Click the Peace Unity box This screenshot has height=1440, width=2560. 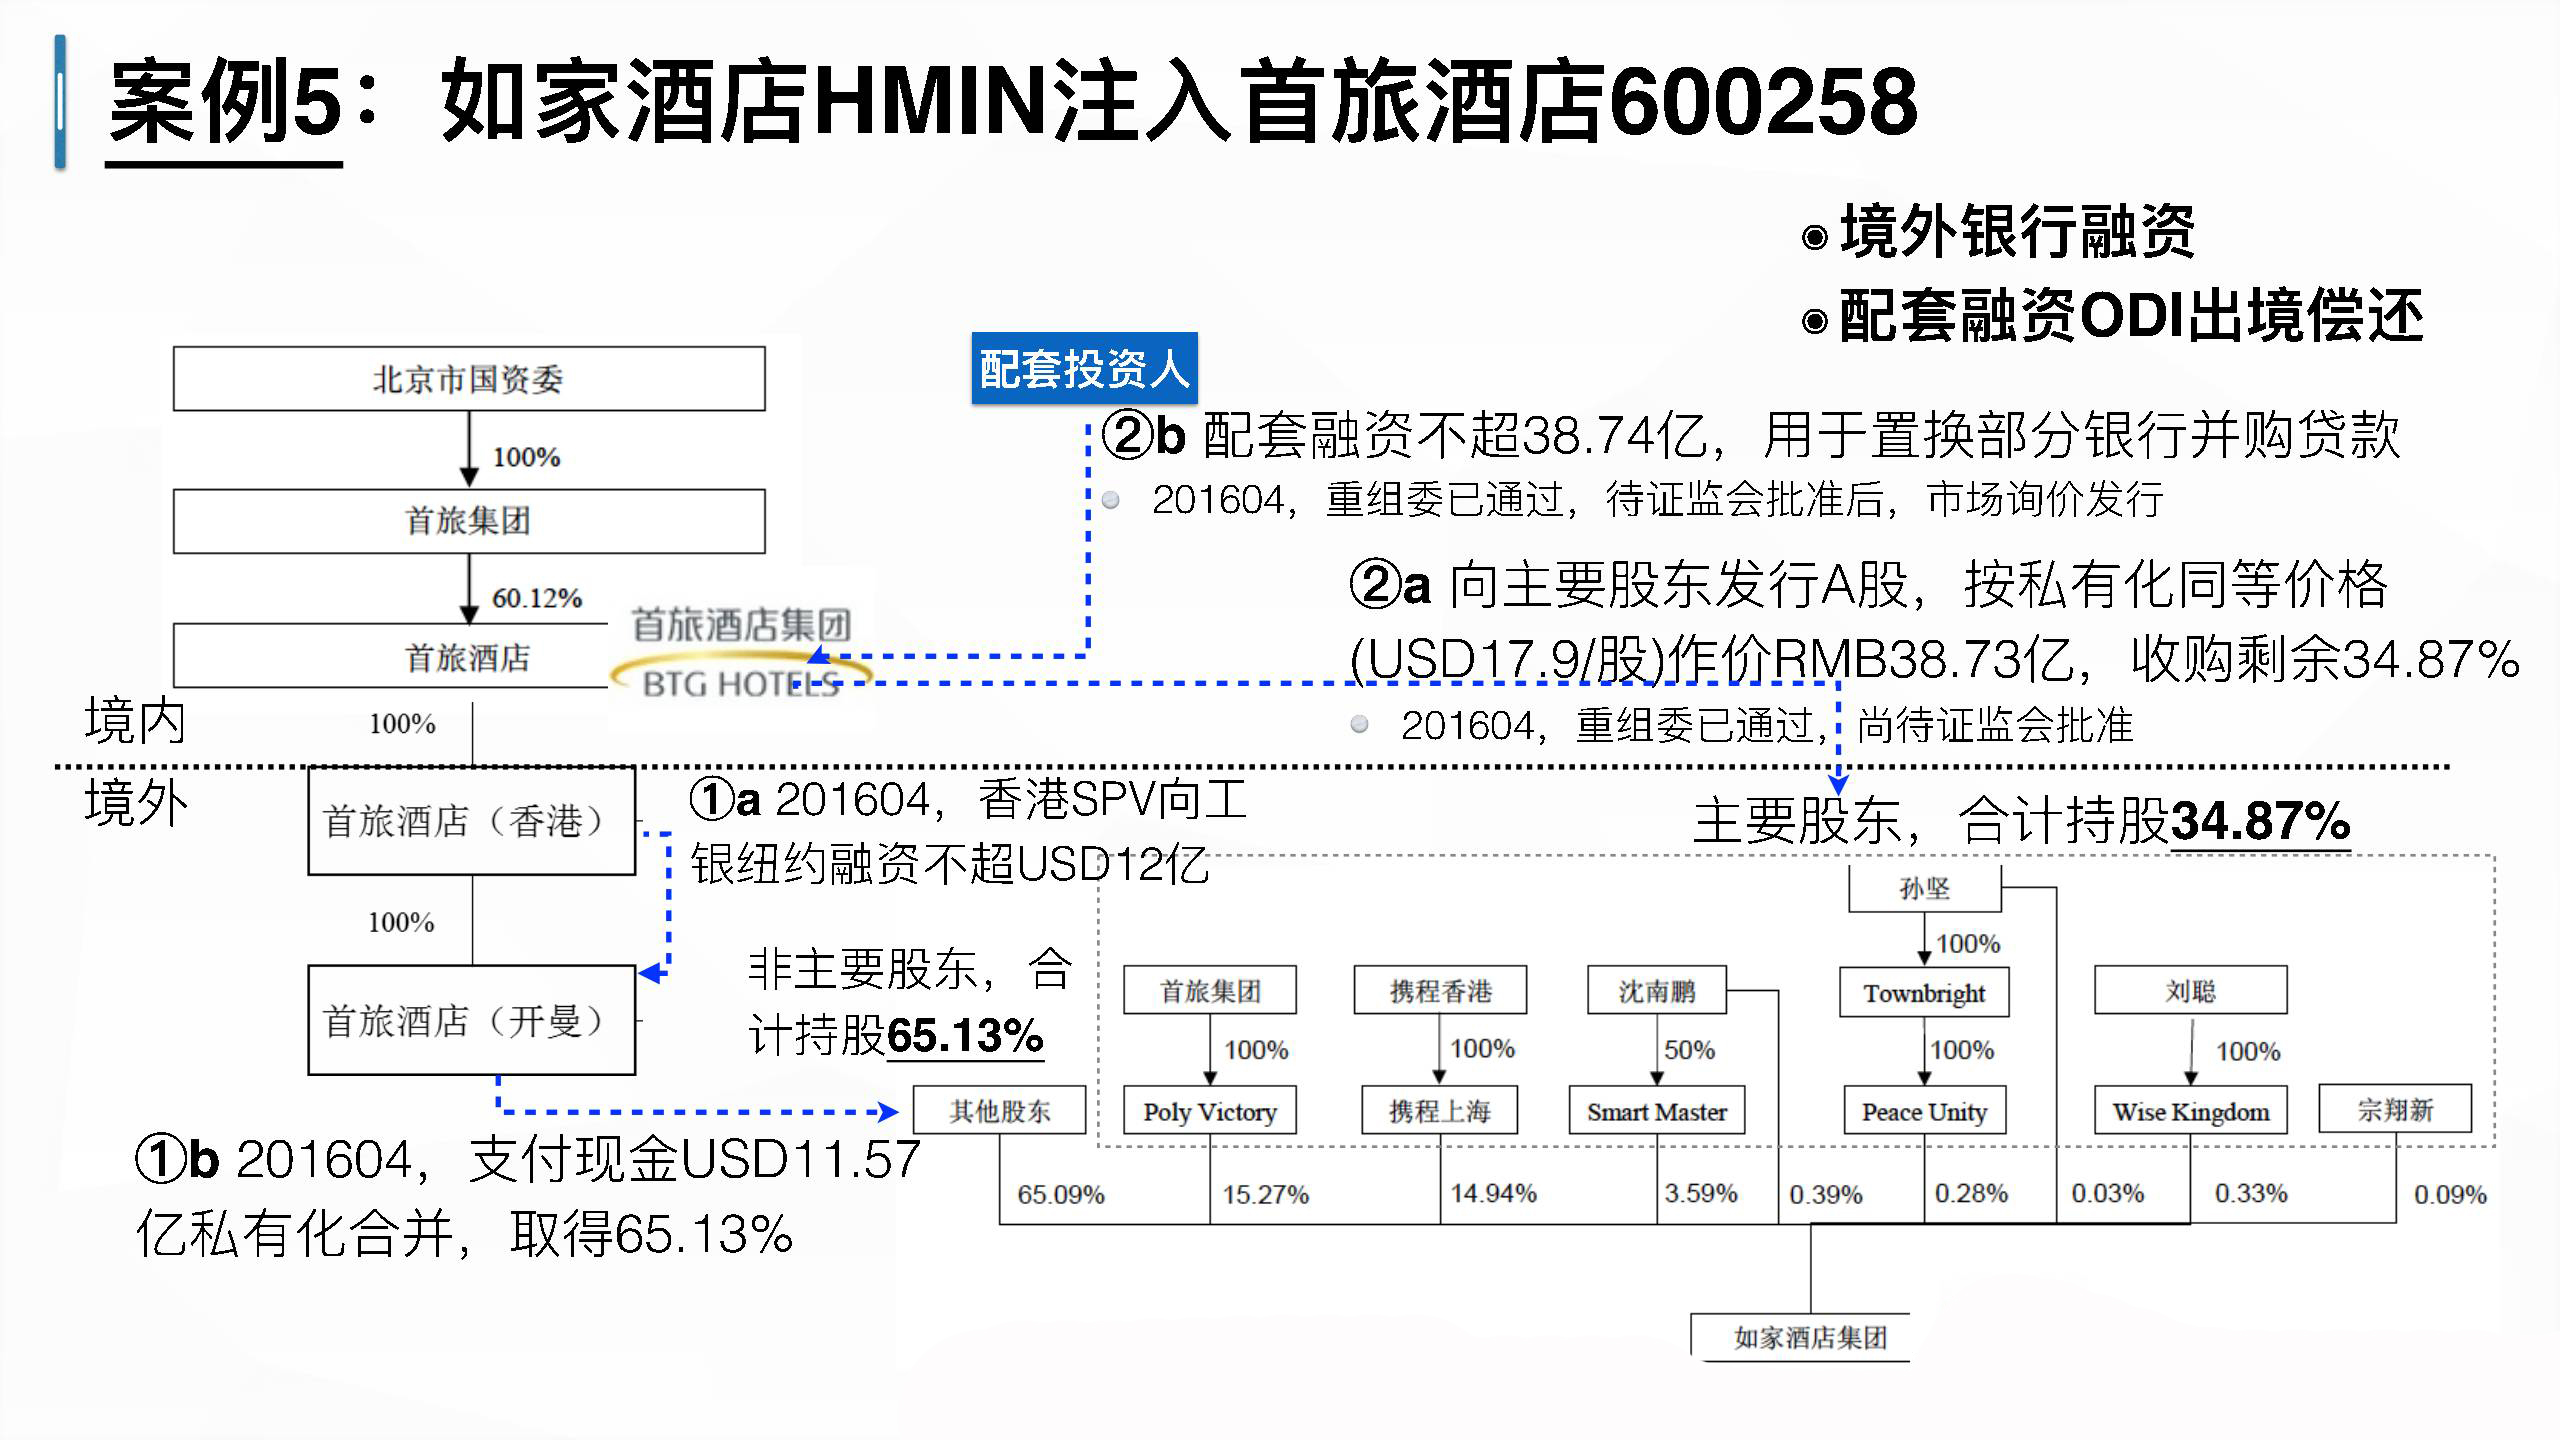click(x=1925, y=1111)
